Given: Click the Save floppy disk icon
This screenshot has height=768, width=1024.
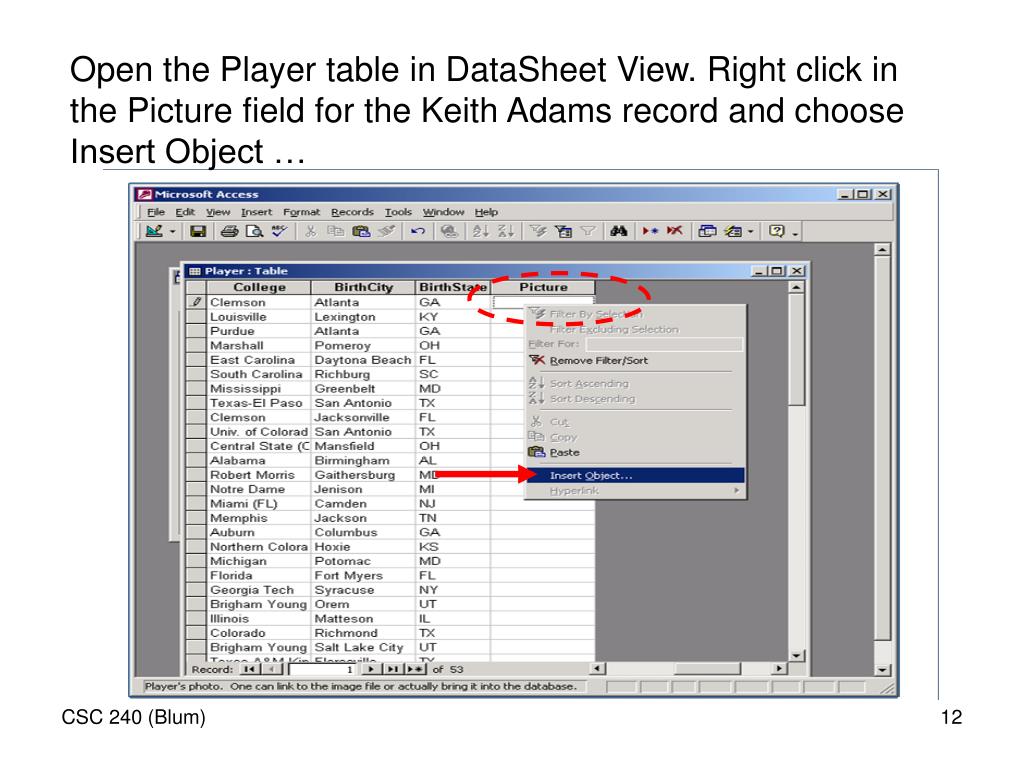Looking at the screenshot, I should click(198, 231).
